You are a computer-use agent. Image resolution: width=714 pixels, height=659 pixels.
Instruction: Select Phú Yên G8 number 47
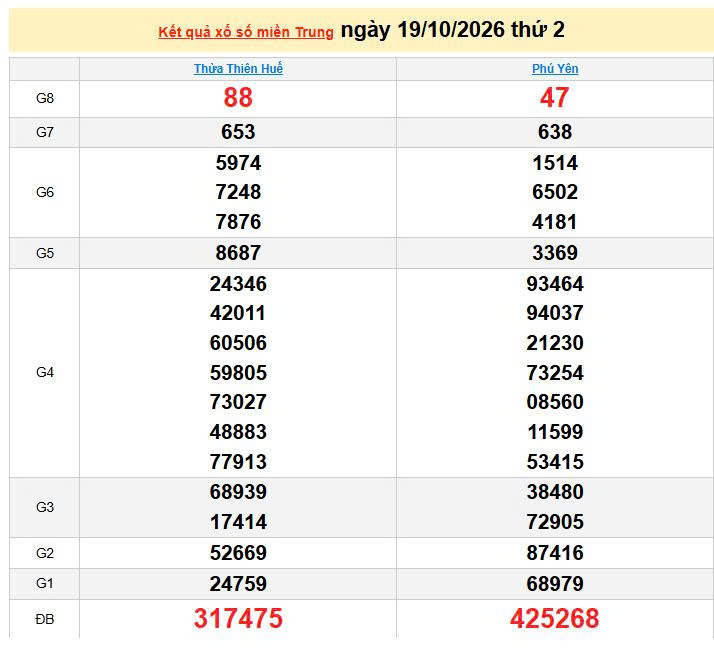(x=555, y=98)
